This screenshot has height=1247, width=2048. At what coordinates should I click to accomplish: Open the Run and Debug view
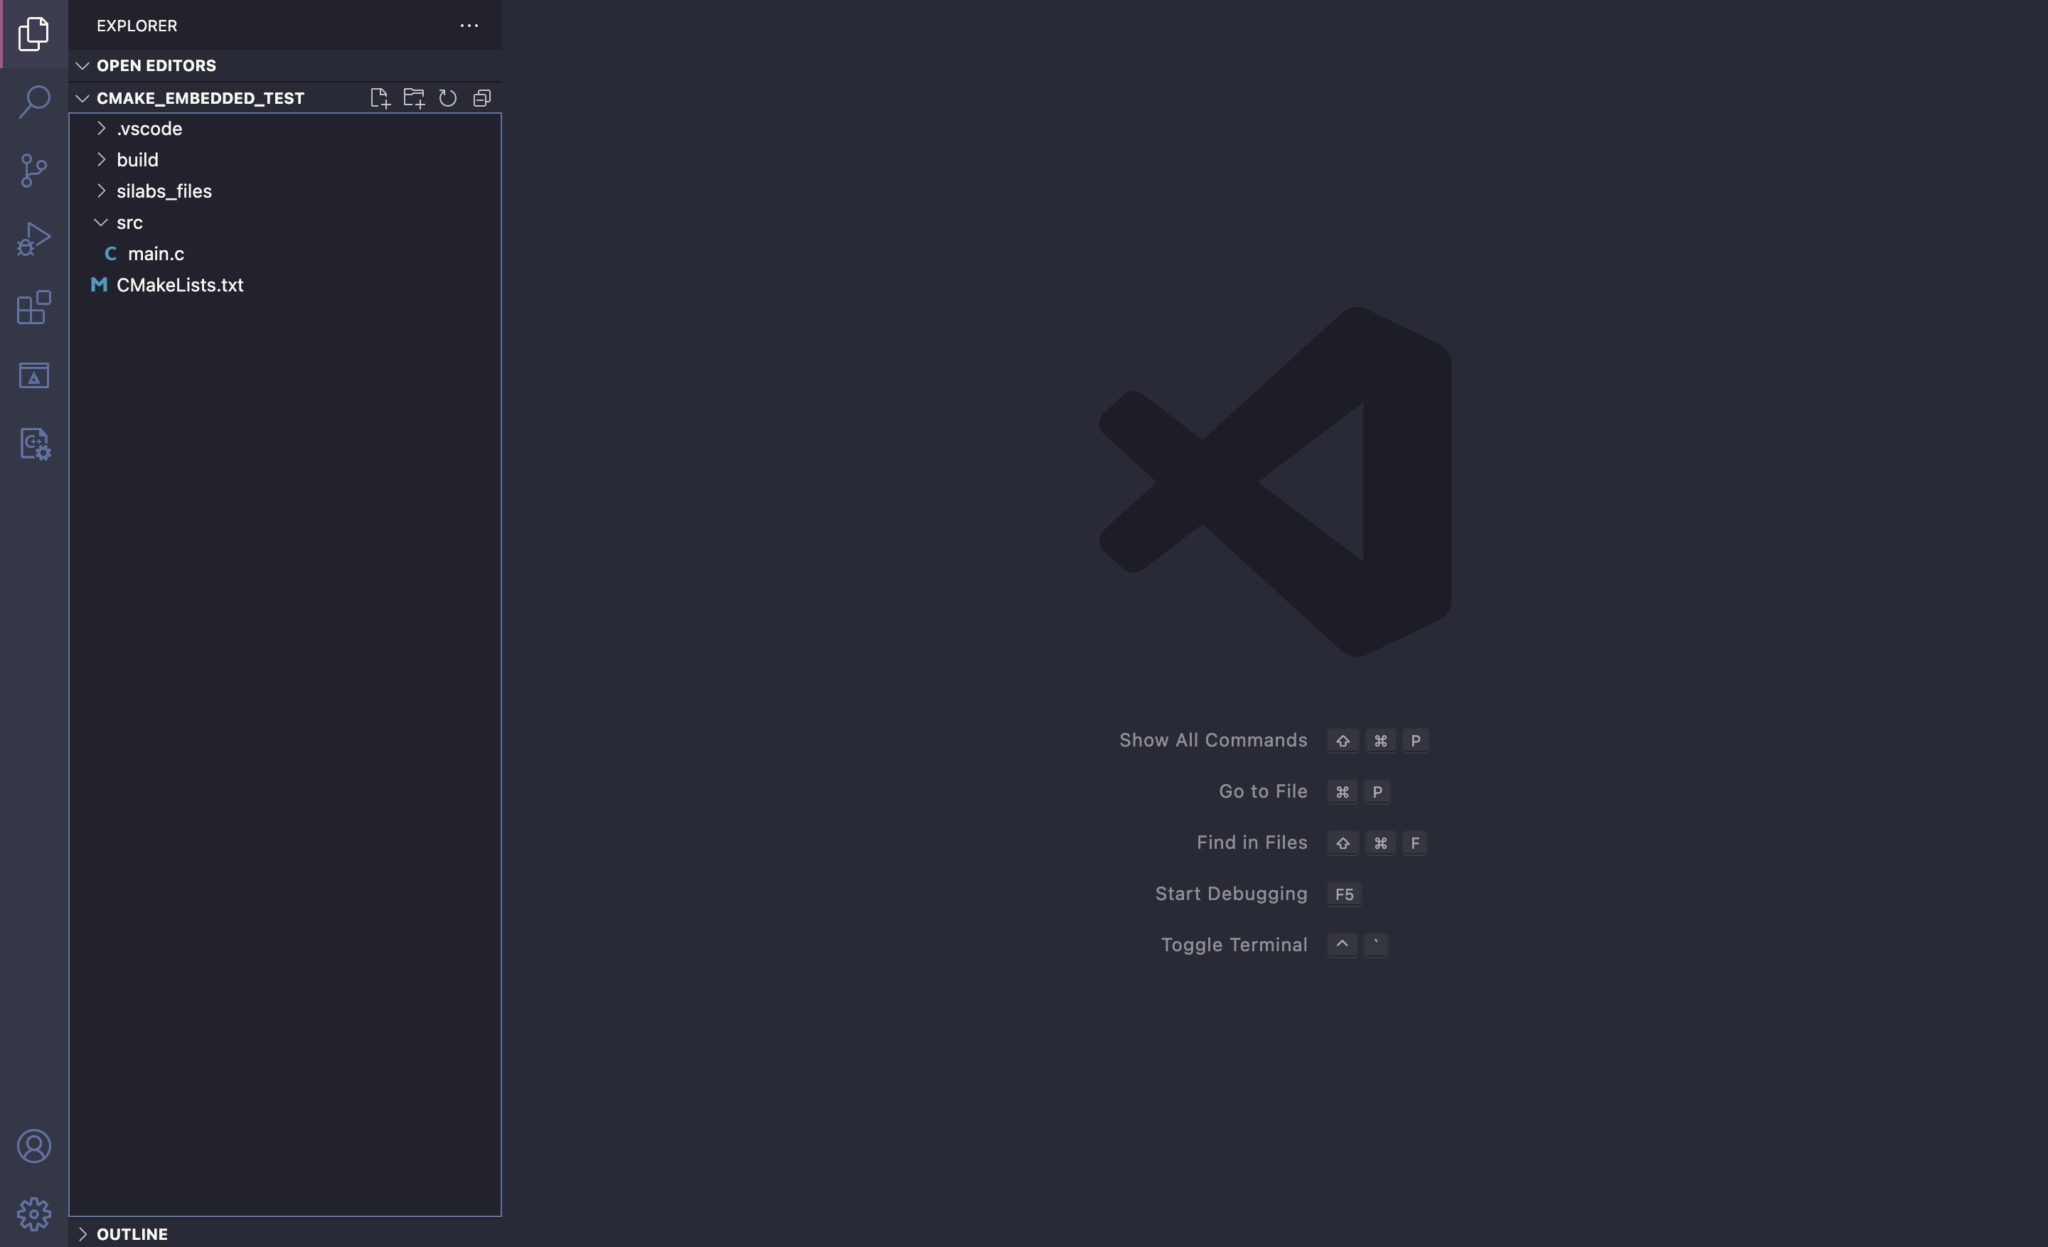(35, 238)
